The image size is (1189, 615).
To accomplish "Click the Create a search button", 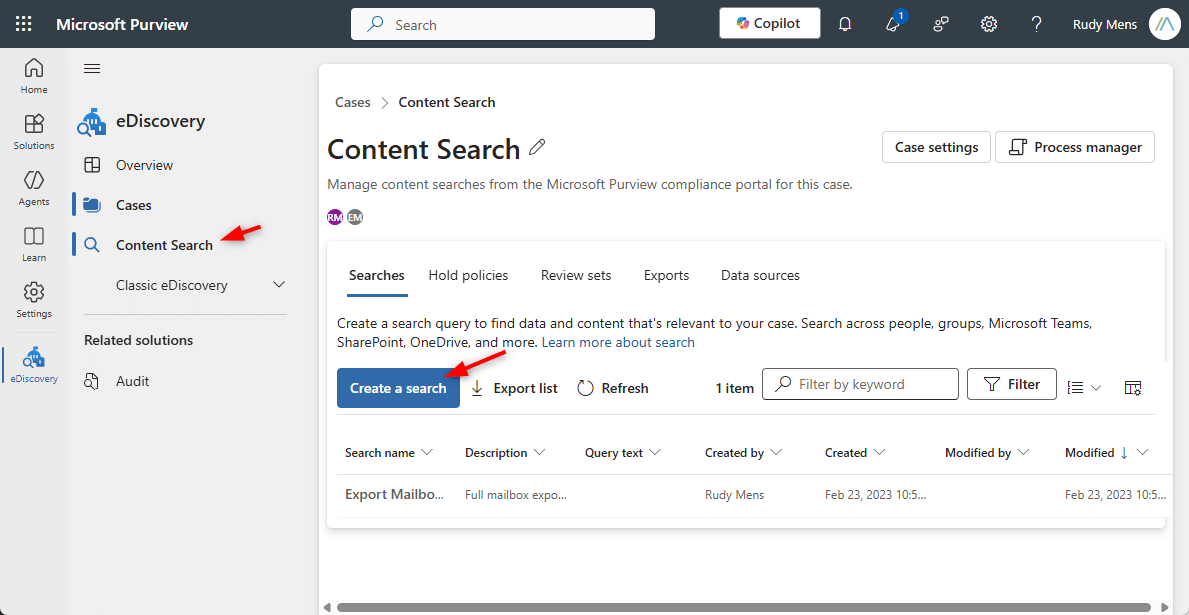I will 398,388.
